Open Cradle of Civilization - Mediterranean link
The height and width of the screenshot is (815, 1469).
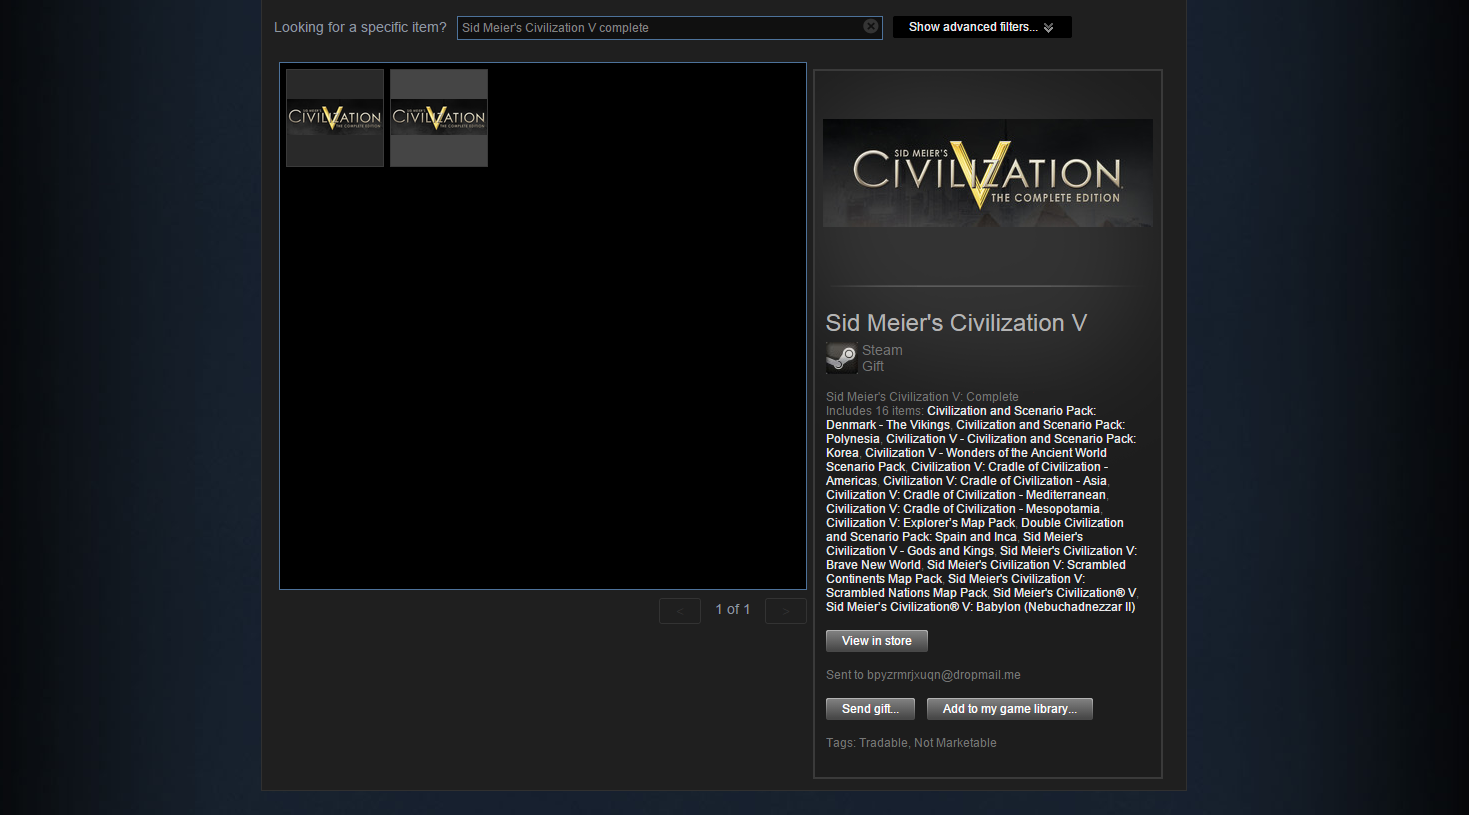(966, 495)
